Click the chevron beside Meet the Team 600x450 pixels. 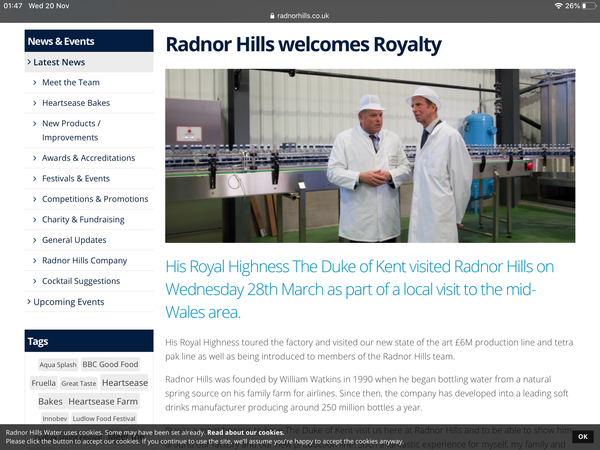pyautogui.click(x=35, y=82)
